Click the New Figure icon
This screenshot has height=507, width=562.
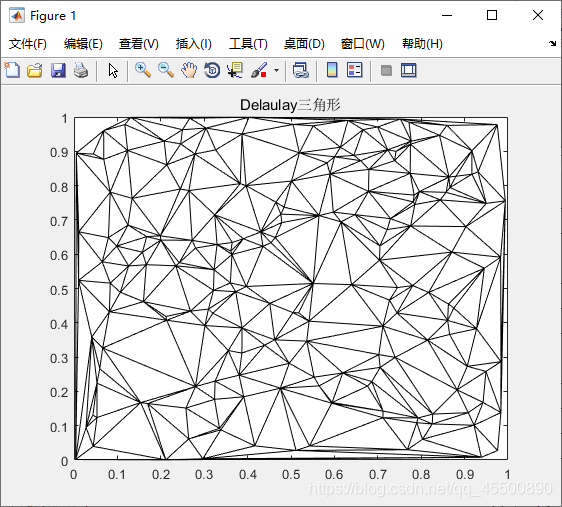12,70
